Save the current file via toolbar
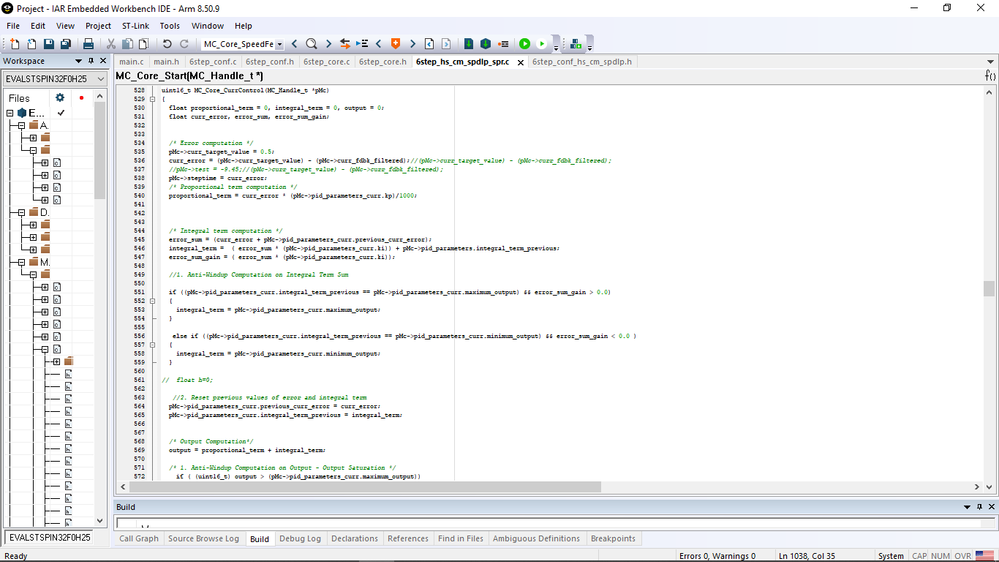This screenshot has height=562, width=999. click(48, 44)
